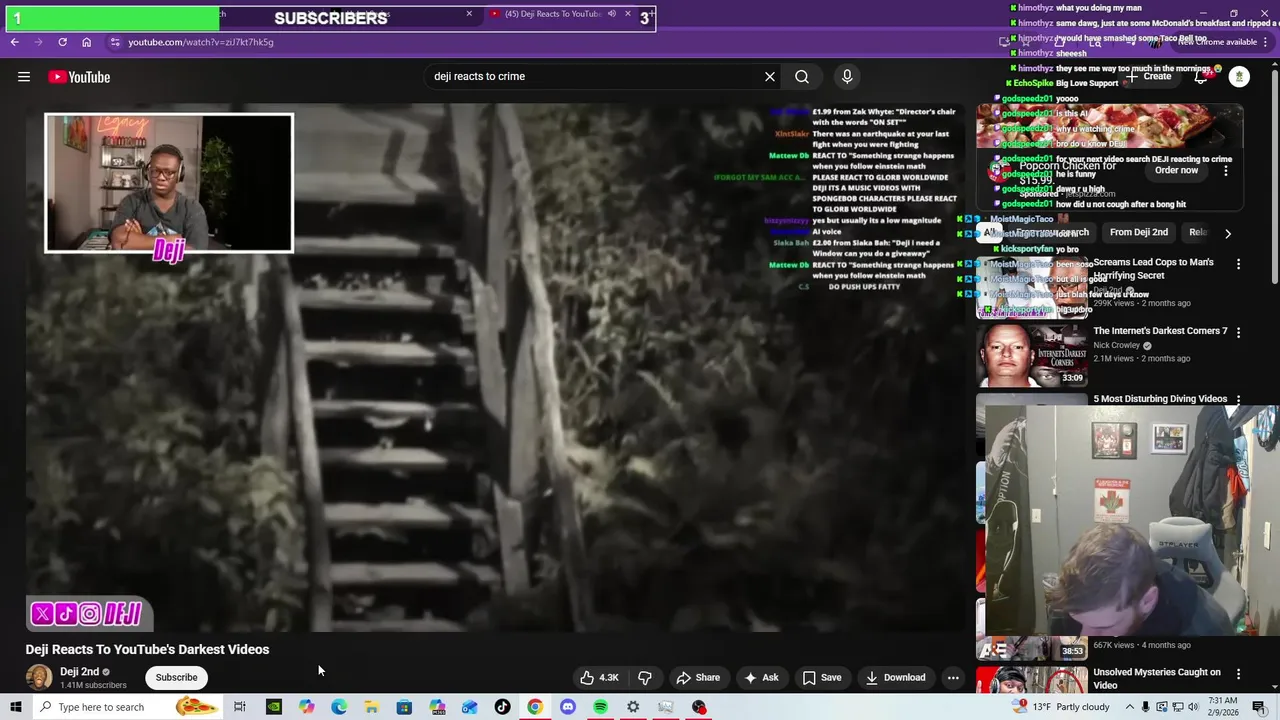Click Order now on the sponsored ad
The width and height of the screenshot is (1280, 720).
coord(1176,170)
